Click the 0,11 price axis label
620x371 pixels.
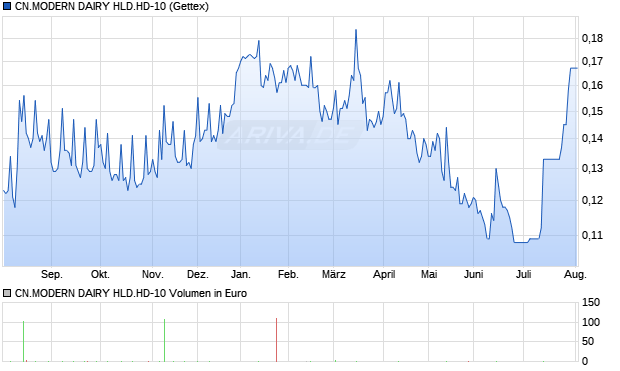click(x=592, y=235)
